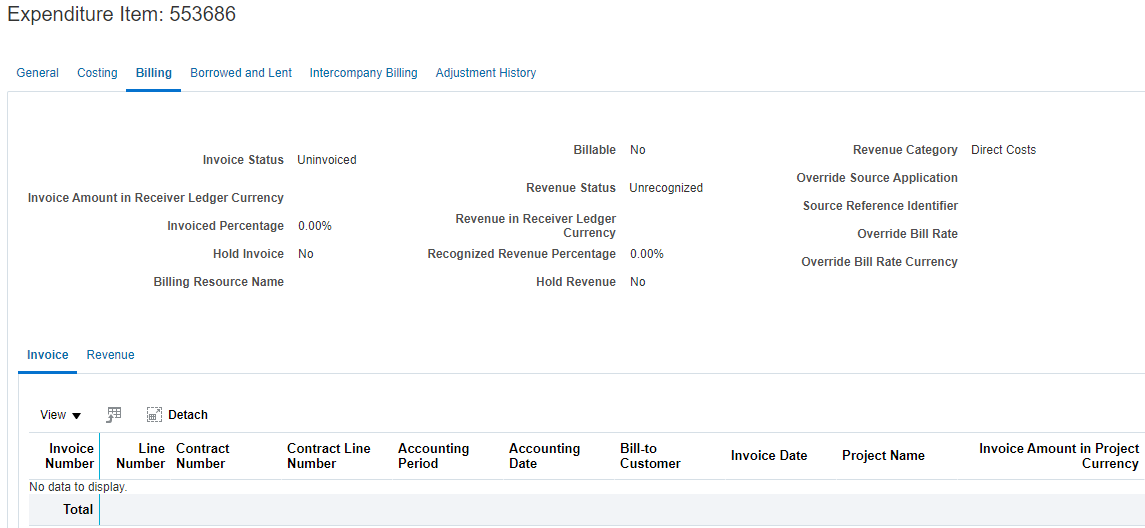Select the Accounting Period column header
Image resolution: width=1145 pixels, height=528 pixels.
tap(434, 456)
